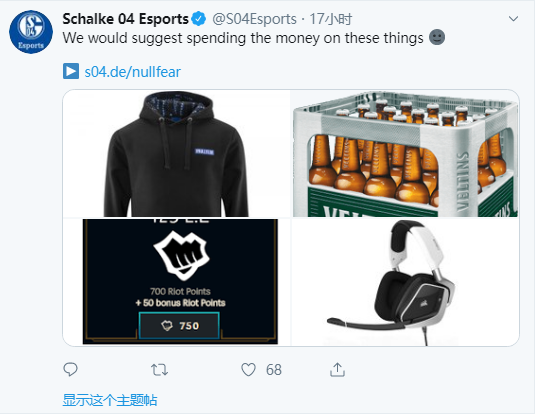Screen dimensions: 547x414
Task: Open the white gaming headset image
Action: coord(405,282)
